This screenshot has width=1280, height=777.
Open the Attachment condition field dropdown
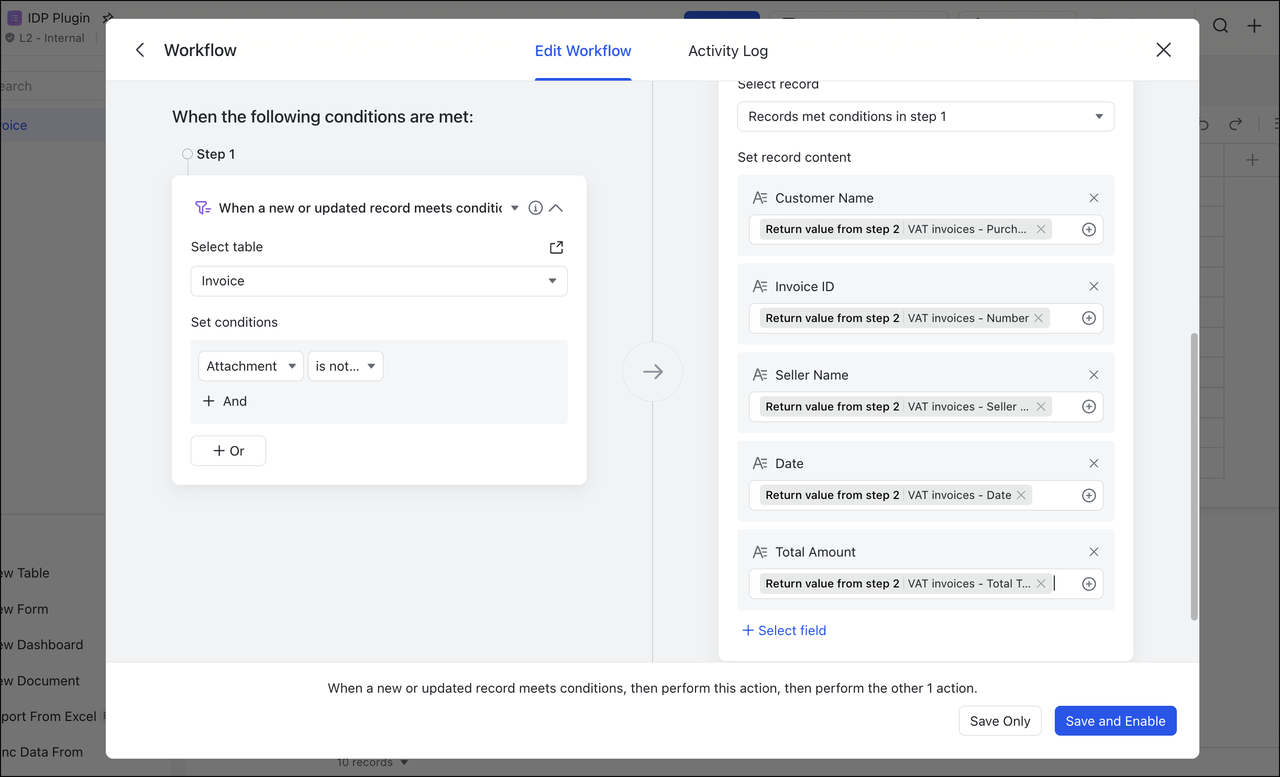point(251,366)
